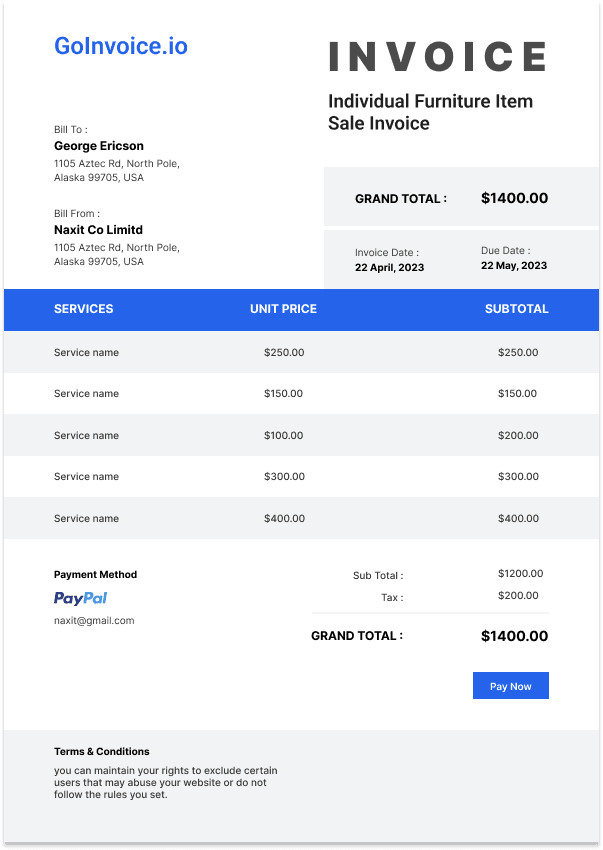Viewport: 603px width, 850px height.
Task: Click the SERVICES column header
Action: (84, 309)
